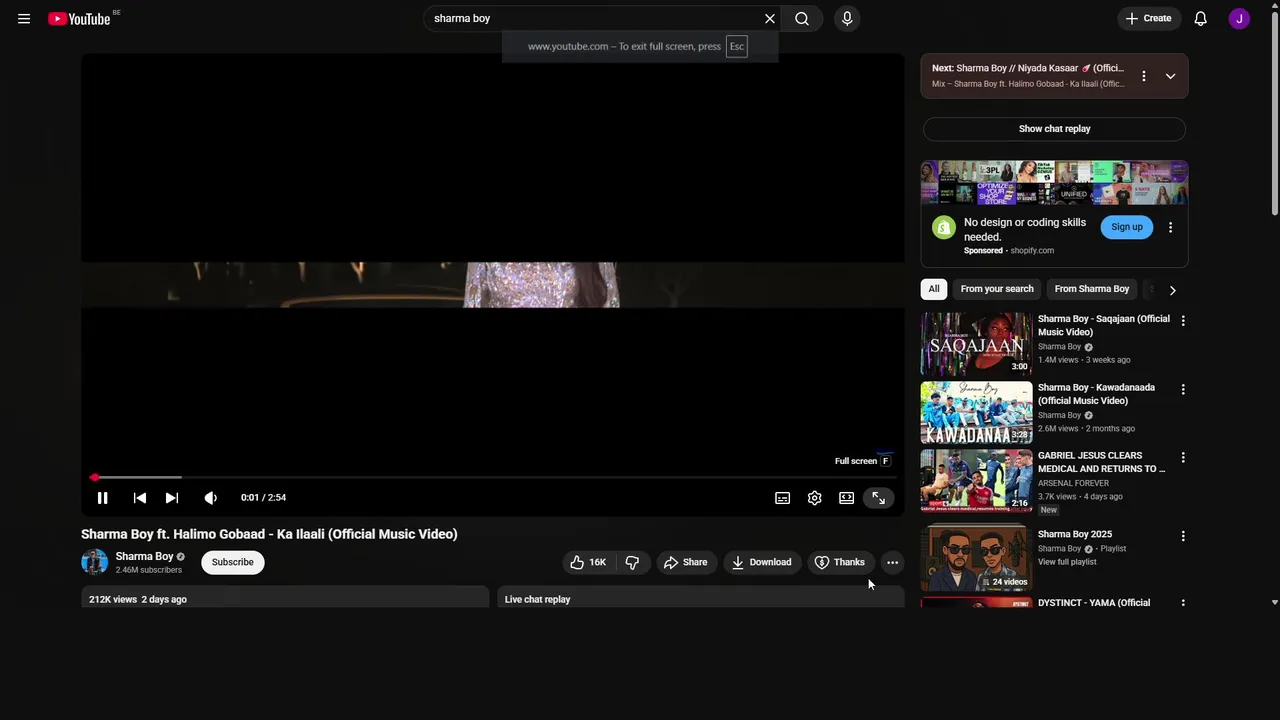Image resolution: width=1280 pixels, height=720 pixels.
Task: Mute the video volume
Action: (x=210, y=498)
